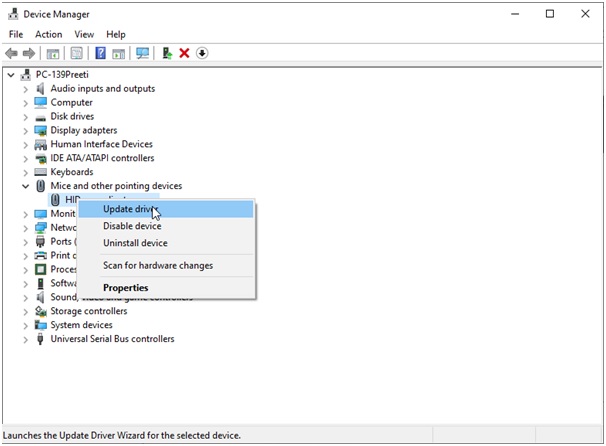
Task: Click the Display adapters icon
Action: (x=41, y=130)
